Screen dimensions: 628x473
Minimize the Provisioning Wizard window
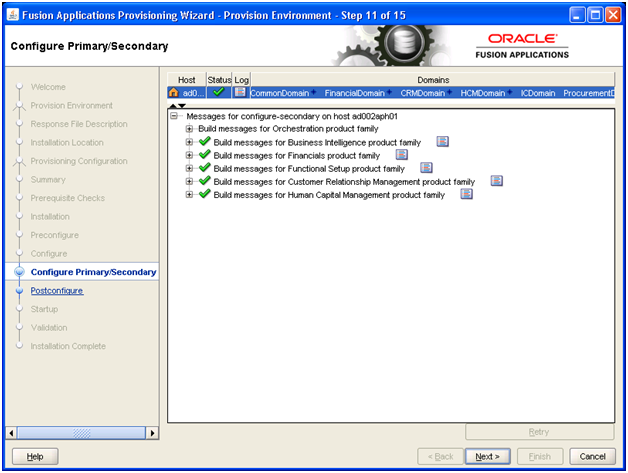click(577, 15)
